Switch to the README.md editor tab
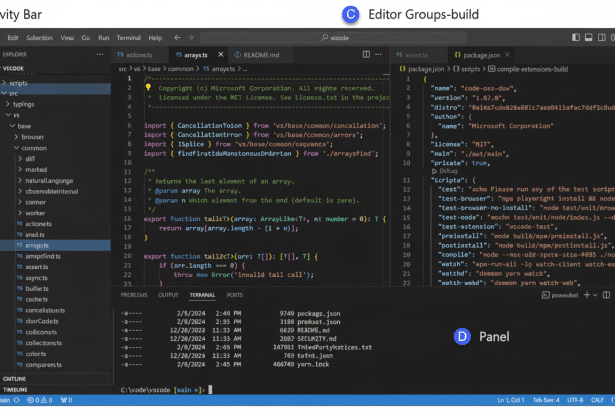 [260, 55]
